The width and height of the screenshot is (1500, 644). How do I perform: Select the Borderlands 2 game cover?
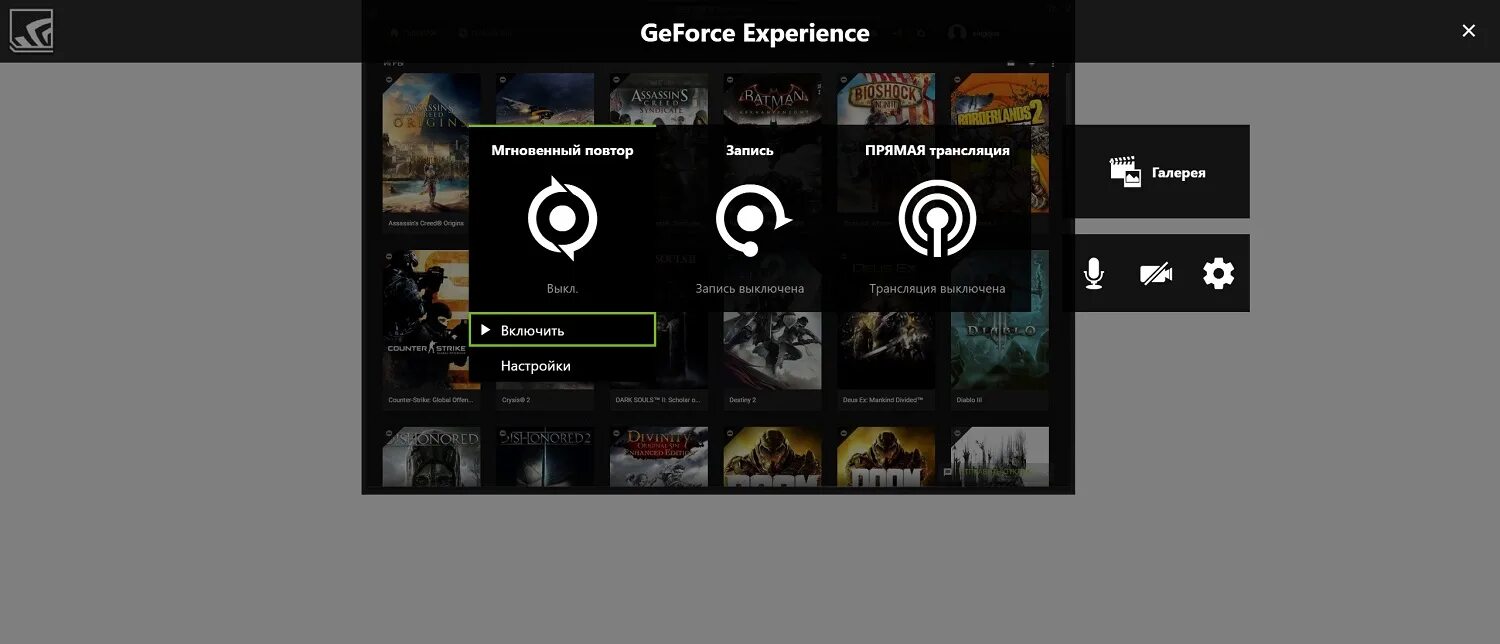pyautogui.click(x=1000, y=142)
